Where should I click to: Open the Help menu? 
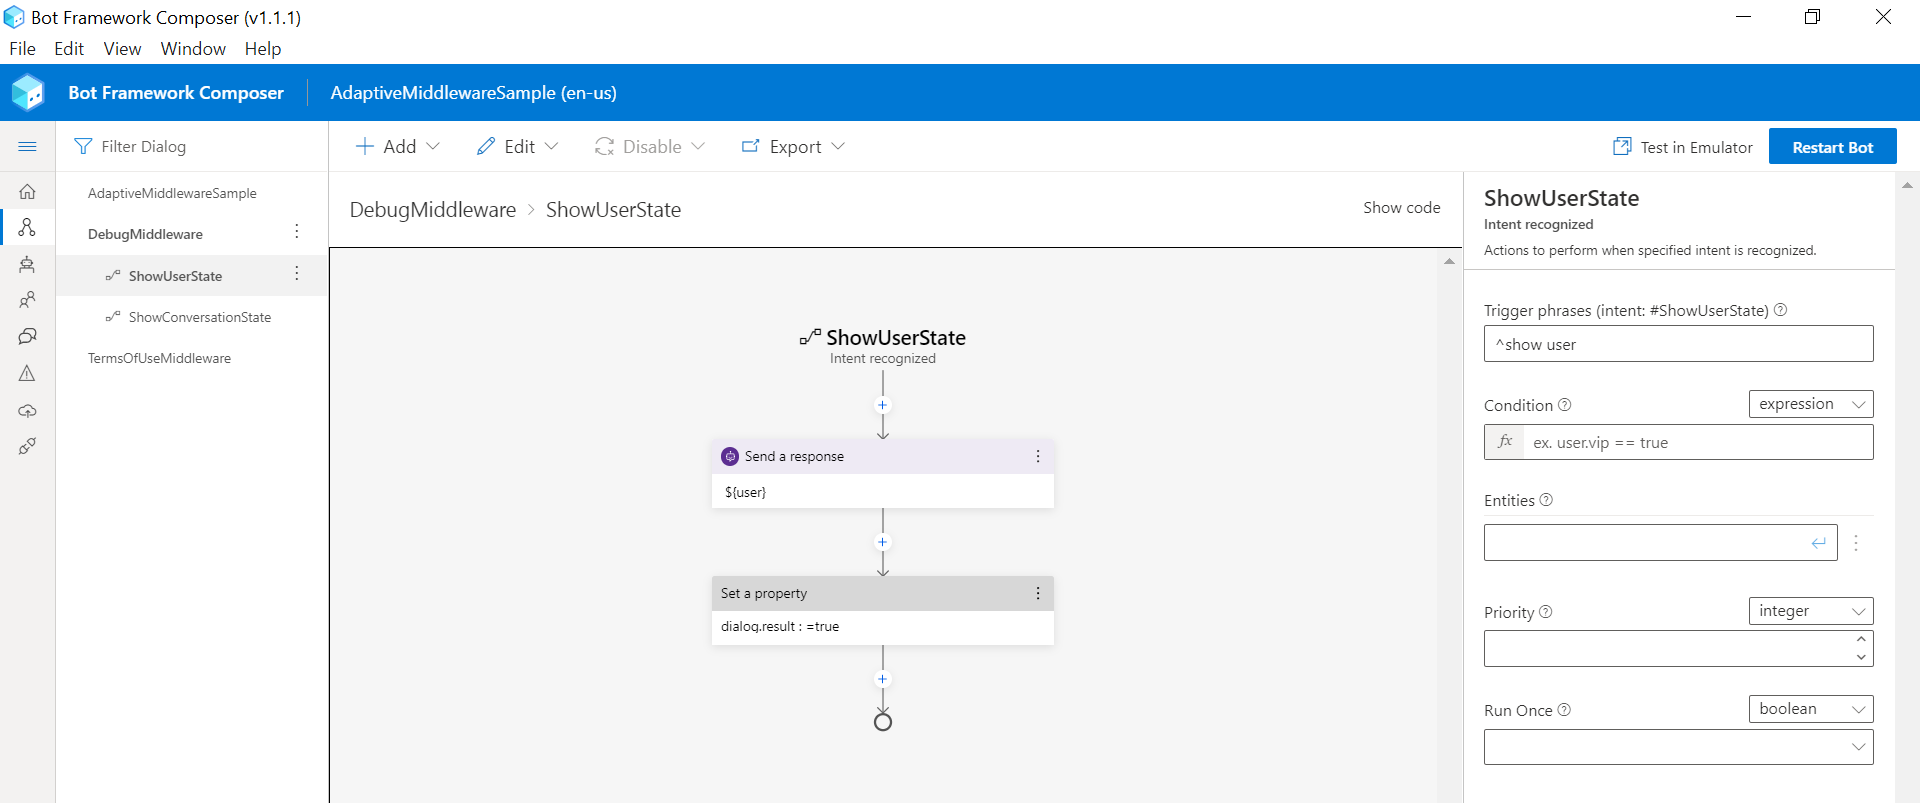263,48
